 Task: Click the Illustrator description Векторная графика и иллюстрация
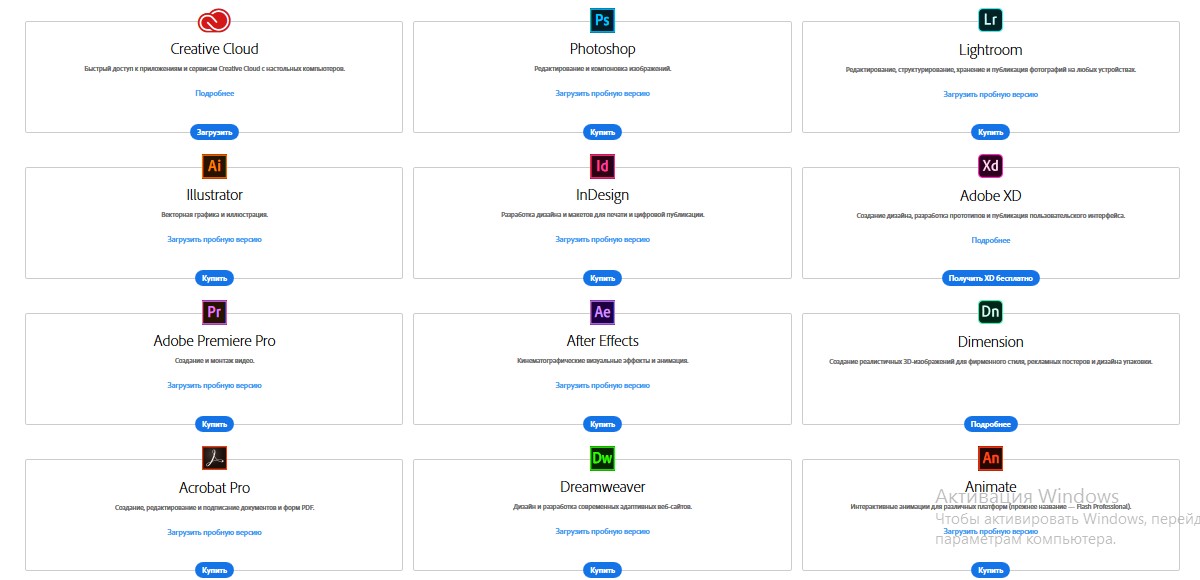tap(214, 214)
